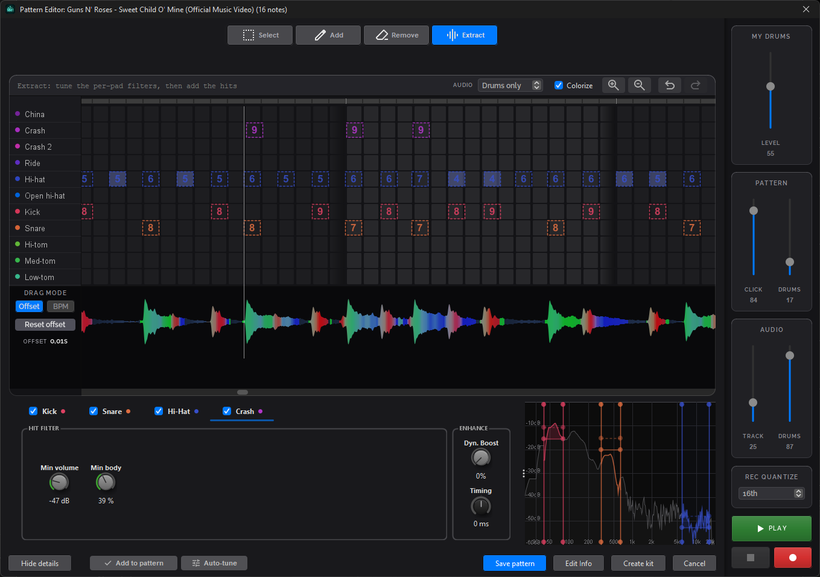Click the Hide details button
Screen dimensions: 820x577
point(40,563)
